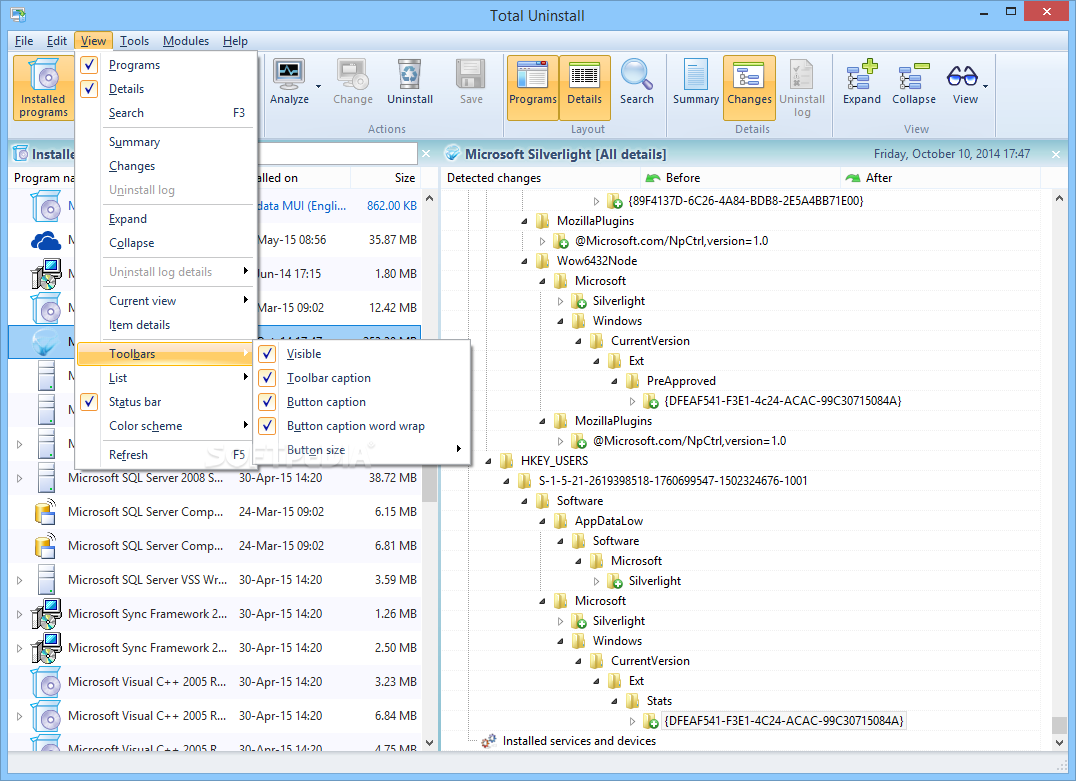This screenshot has height=781, width=1076.
Task: Click the Total Uninstall app icon in title bar
Action: pyautogui.click(x=17, y=14)
